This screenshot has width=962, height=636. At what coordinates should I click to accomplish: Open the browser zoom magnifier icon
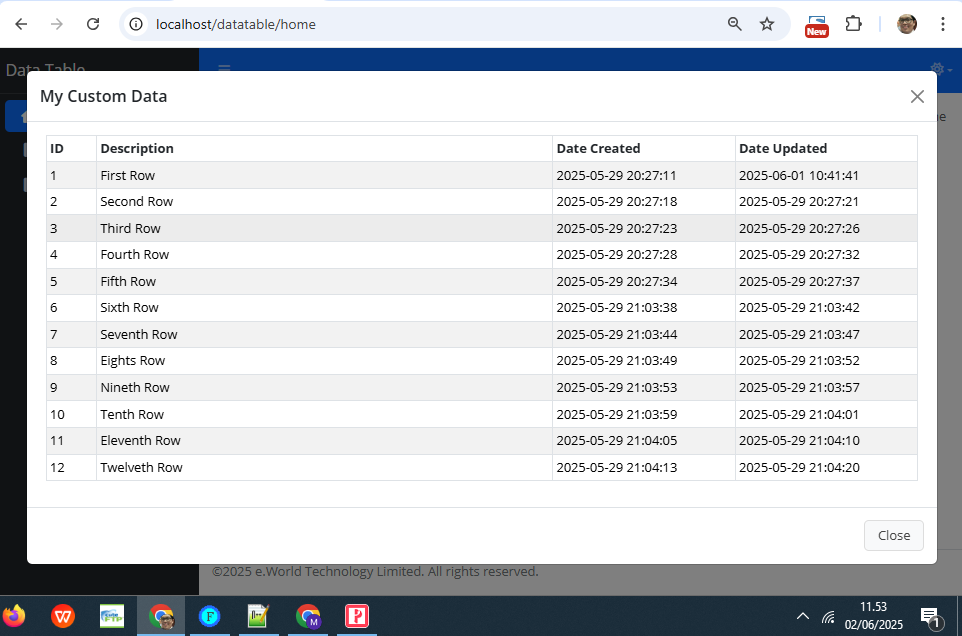[x=734, y=24]
